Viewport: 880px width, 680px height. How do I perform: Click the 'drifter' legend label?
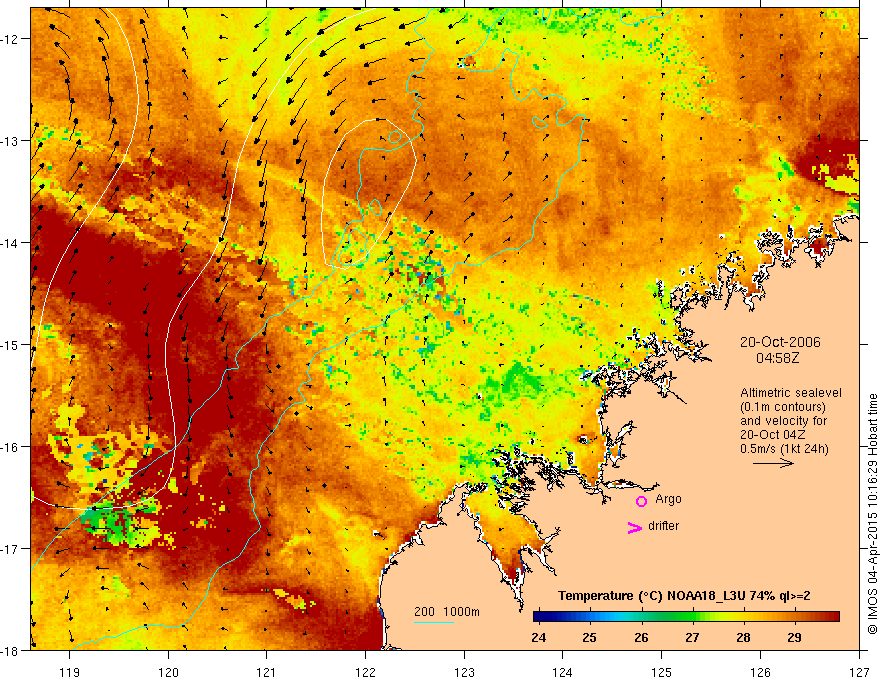click(x=663, y=526)
